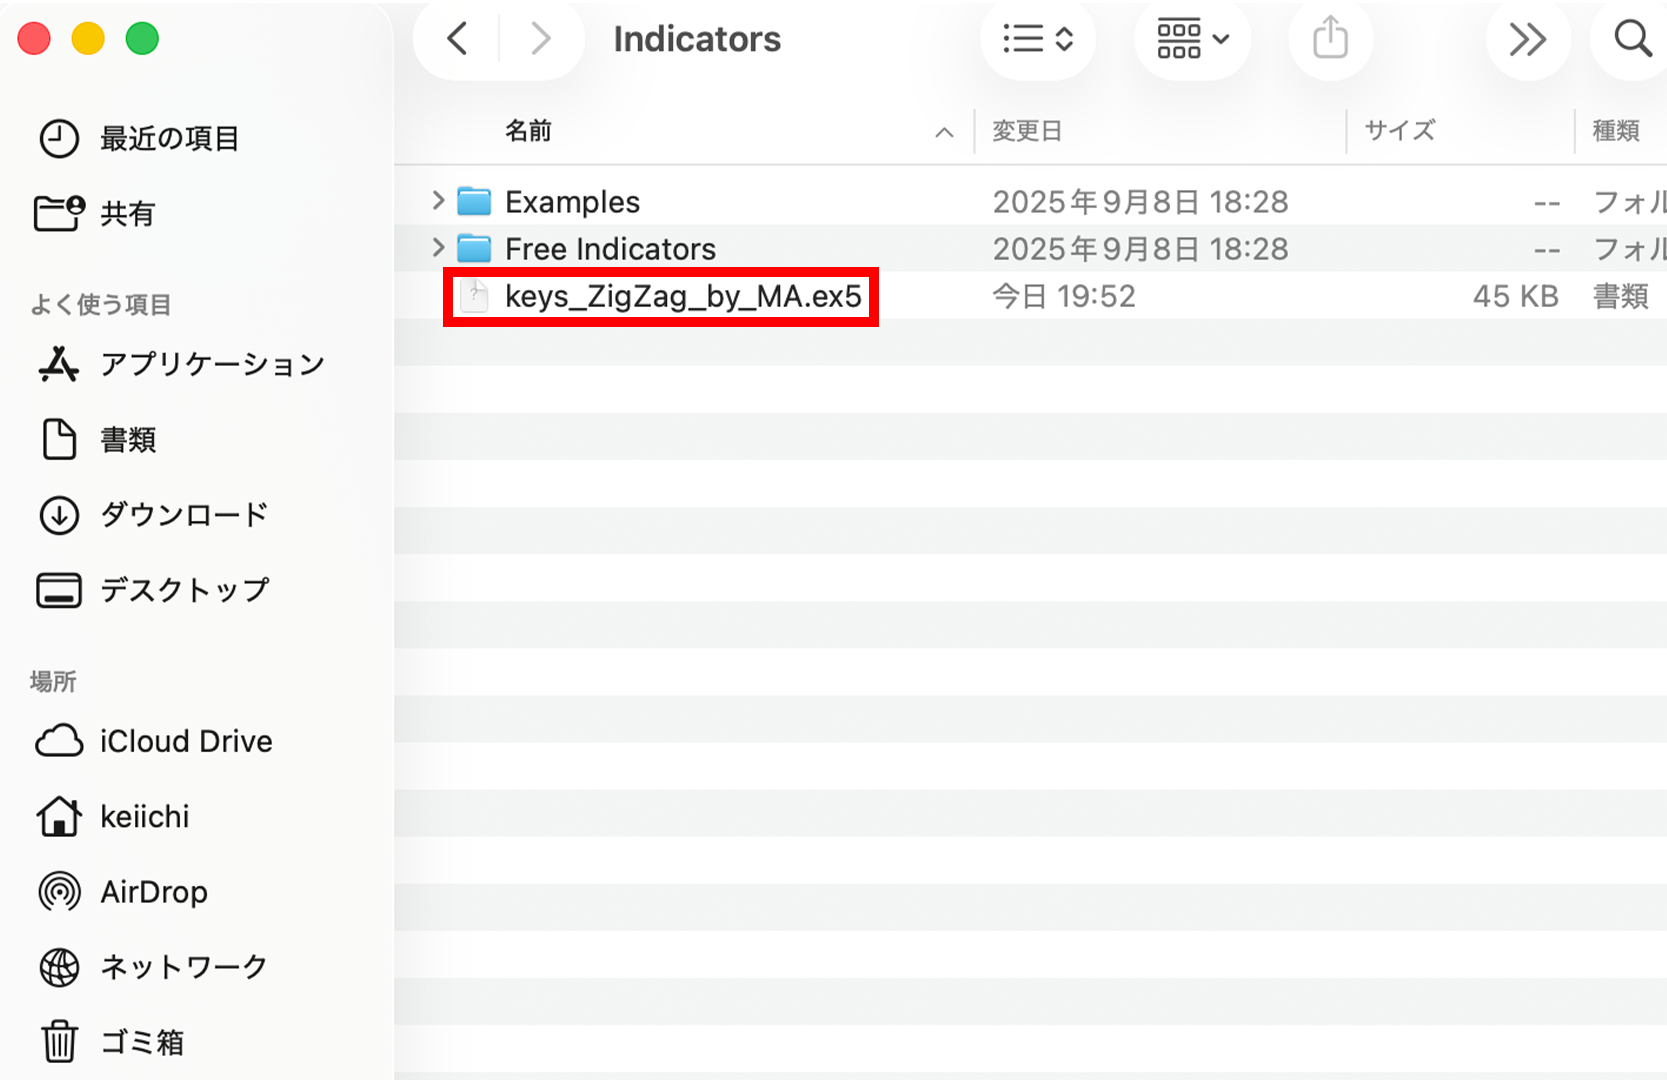Click the back navigation arrow
Screen dimensions: 1667x1080
point(458,40)
